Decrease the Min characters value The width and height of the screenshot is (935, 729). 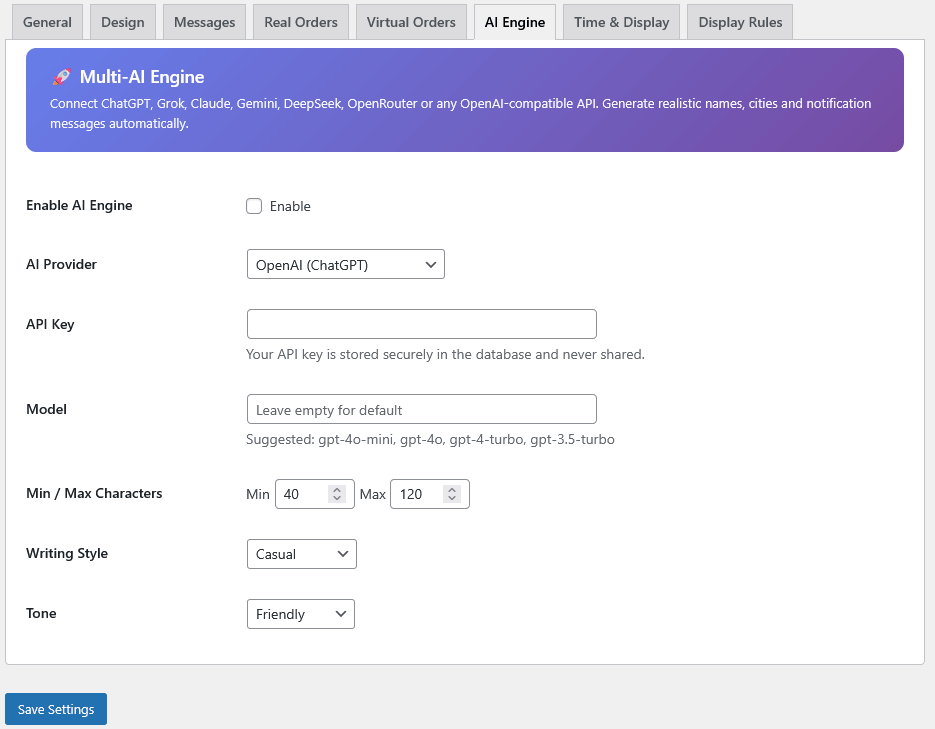[x=337, y=498]
